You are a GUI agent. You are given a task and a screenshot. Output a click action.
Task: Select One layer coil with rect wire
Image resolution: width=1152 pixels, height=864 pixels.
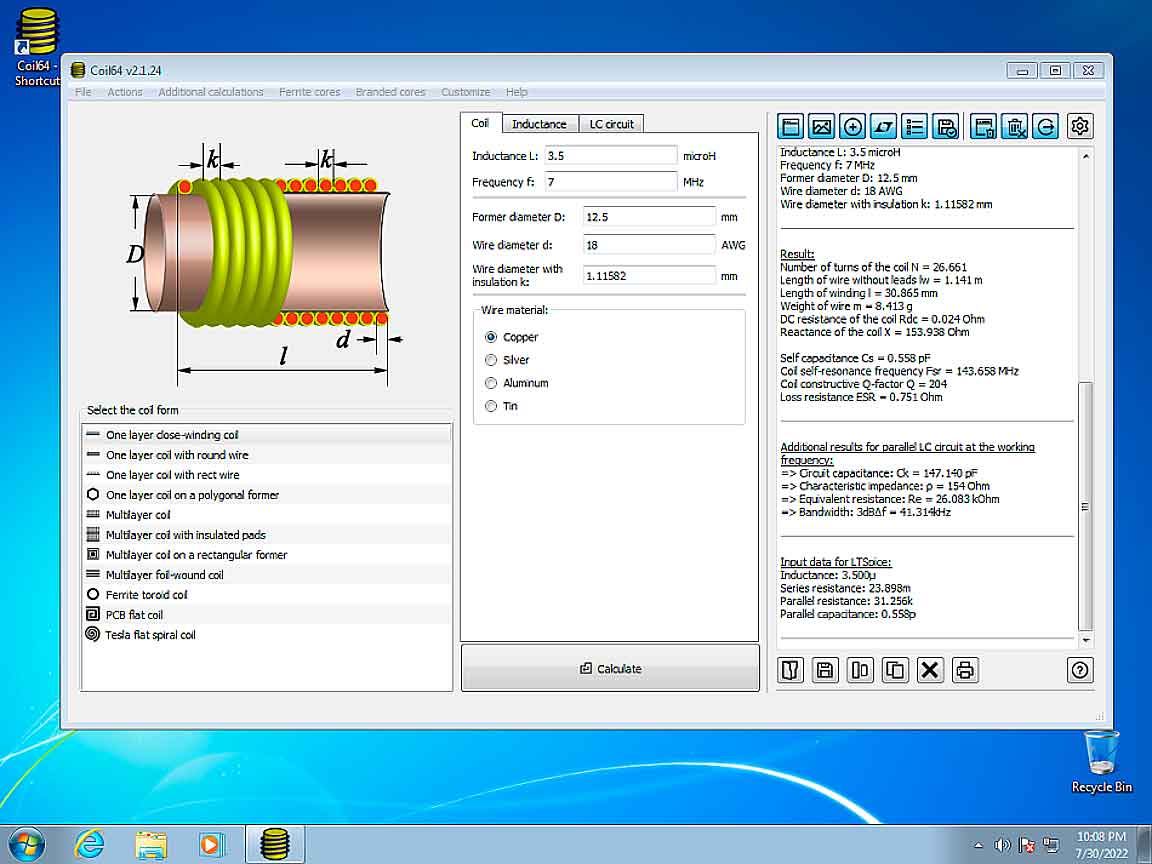(x=266, y=475)
